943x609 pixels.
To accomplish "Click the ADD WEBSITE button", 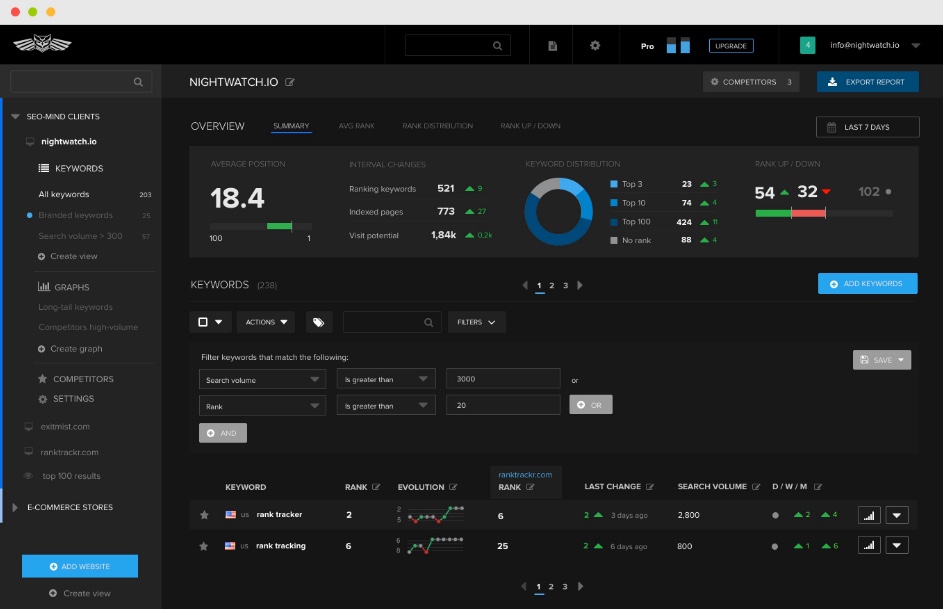I will (x=80, y=566).
